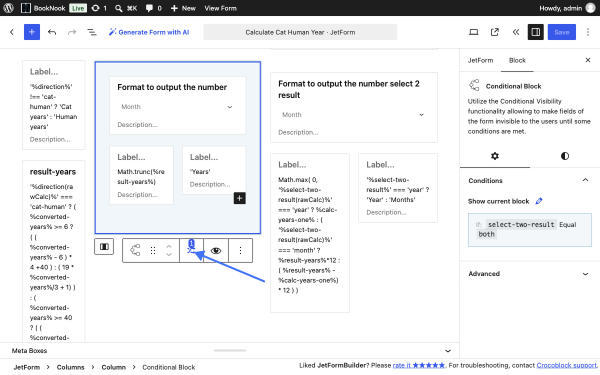Click the Live status badge
Viewport: 600px width, 375px height.
click(x=78, y=8)
